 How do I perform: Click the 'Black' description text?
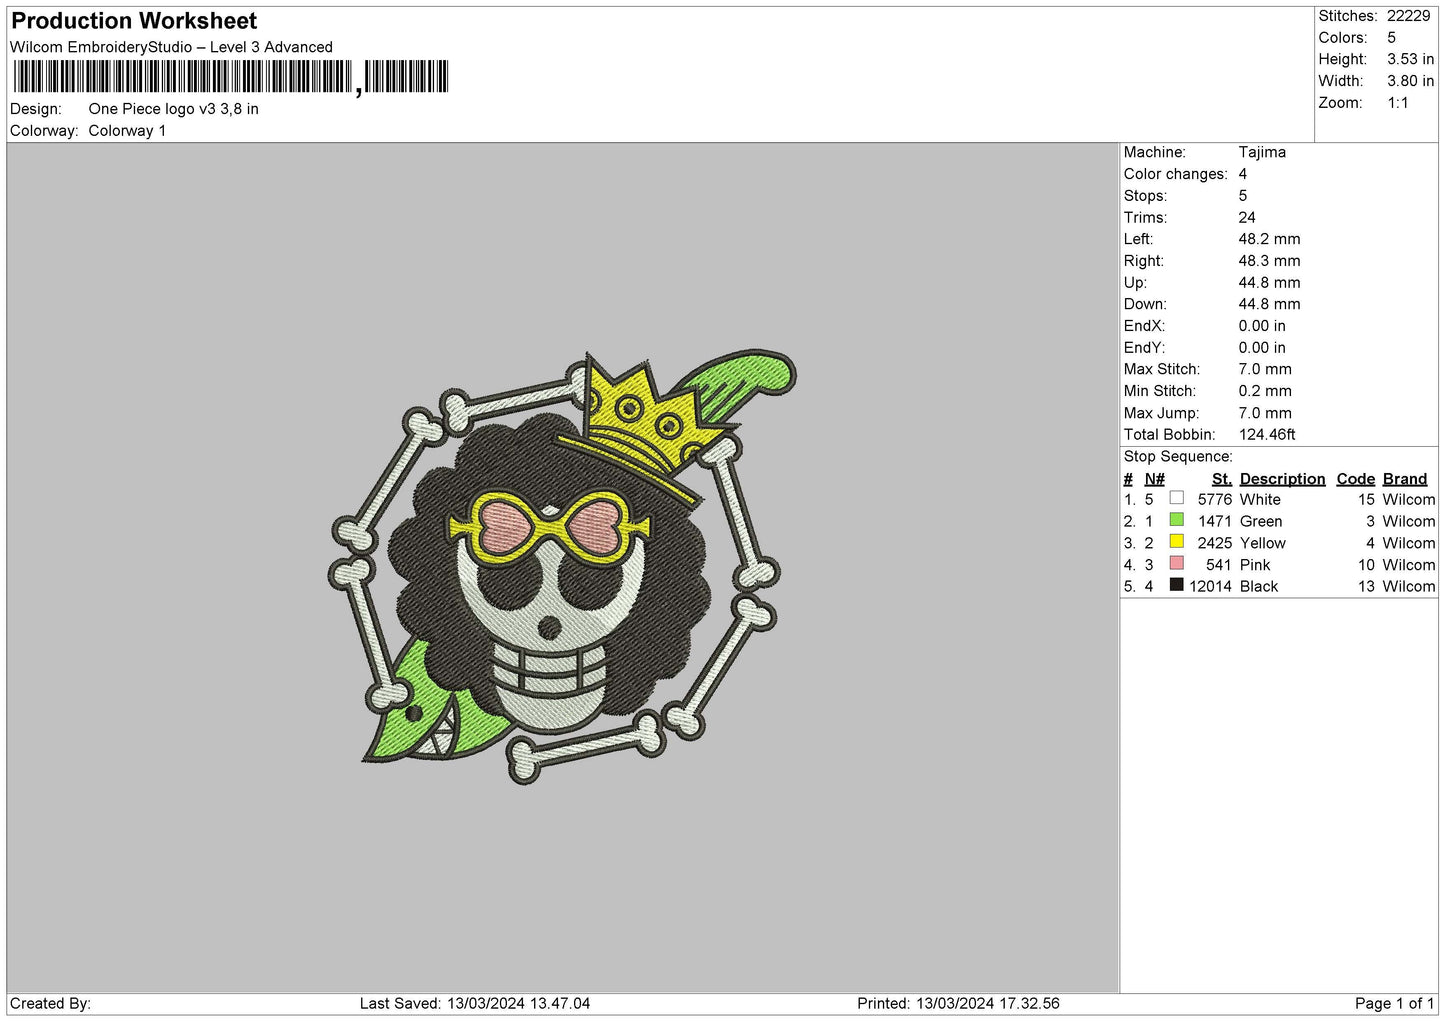pyautogui.click(x=1258, y=587)
